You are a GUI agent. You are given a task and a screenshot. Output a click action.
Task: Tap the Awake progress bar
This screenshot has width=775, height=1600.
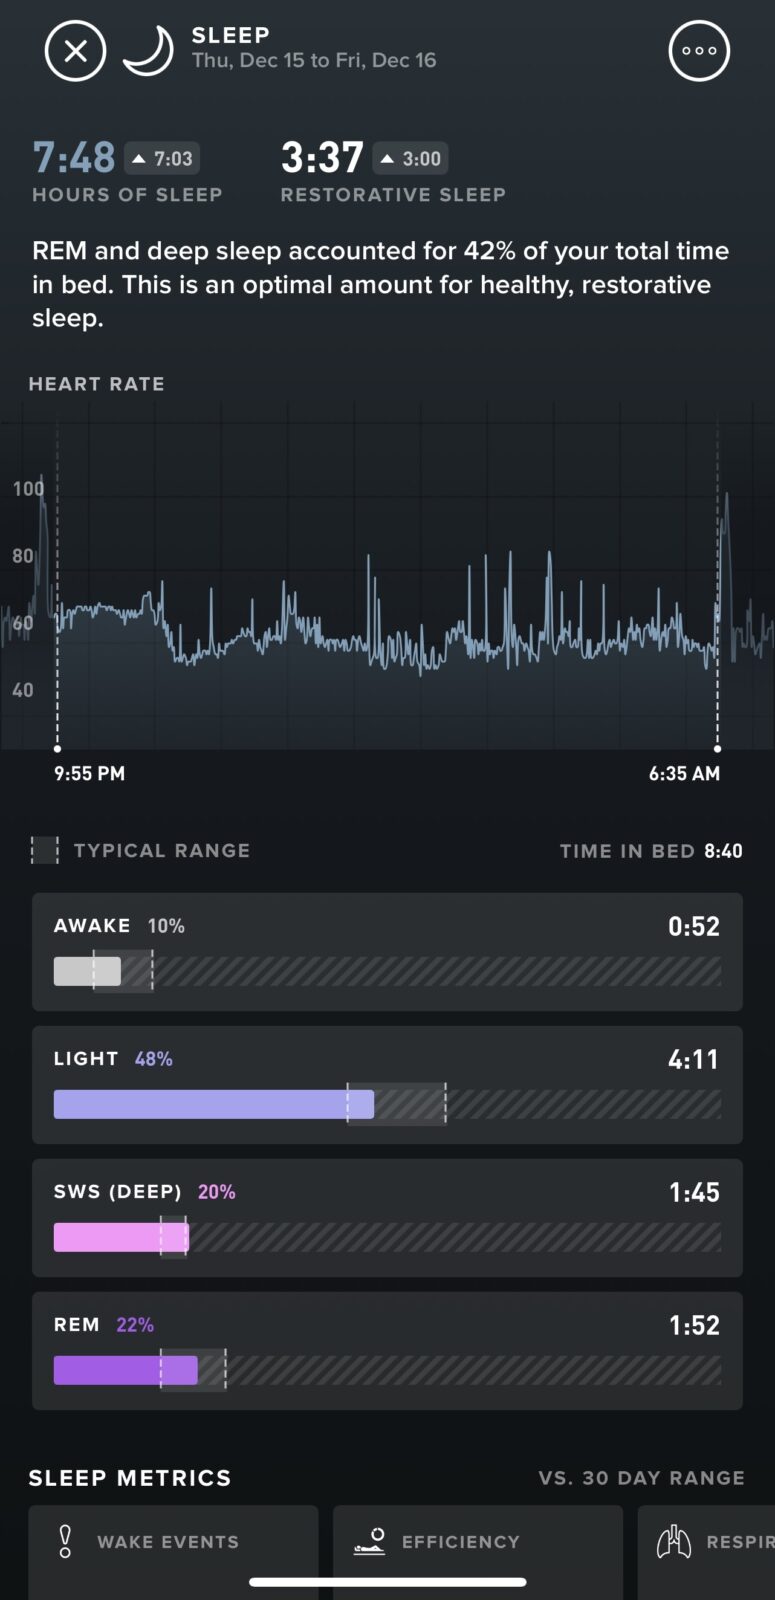pyautogui.click(x=387, y=971)
